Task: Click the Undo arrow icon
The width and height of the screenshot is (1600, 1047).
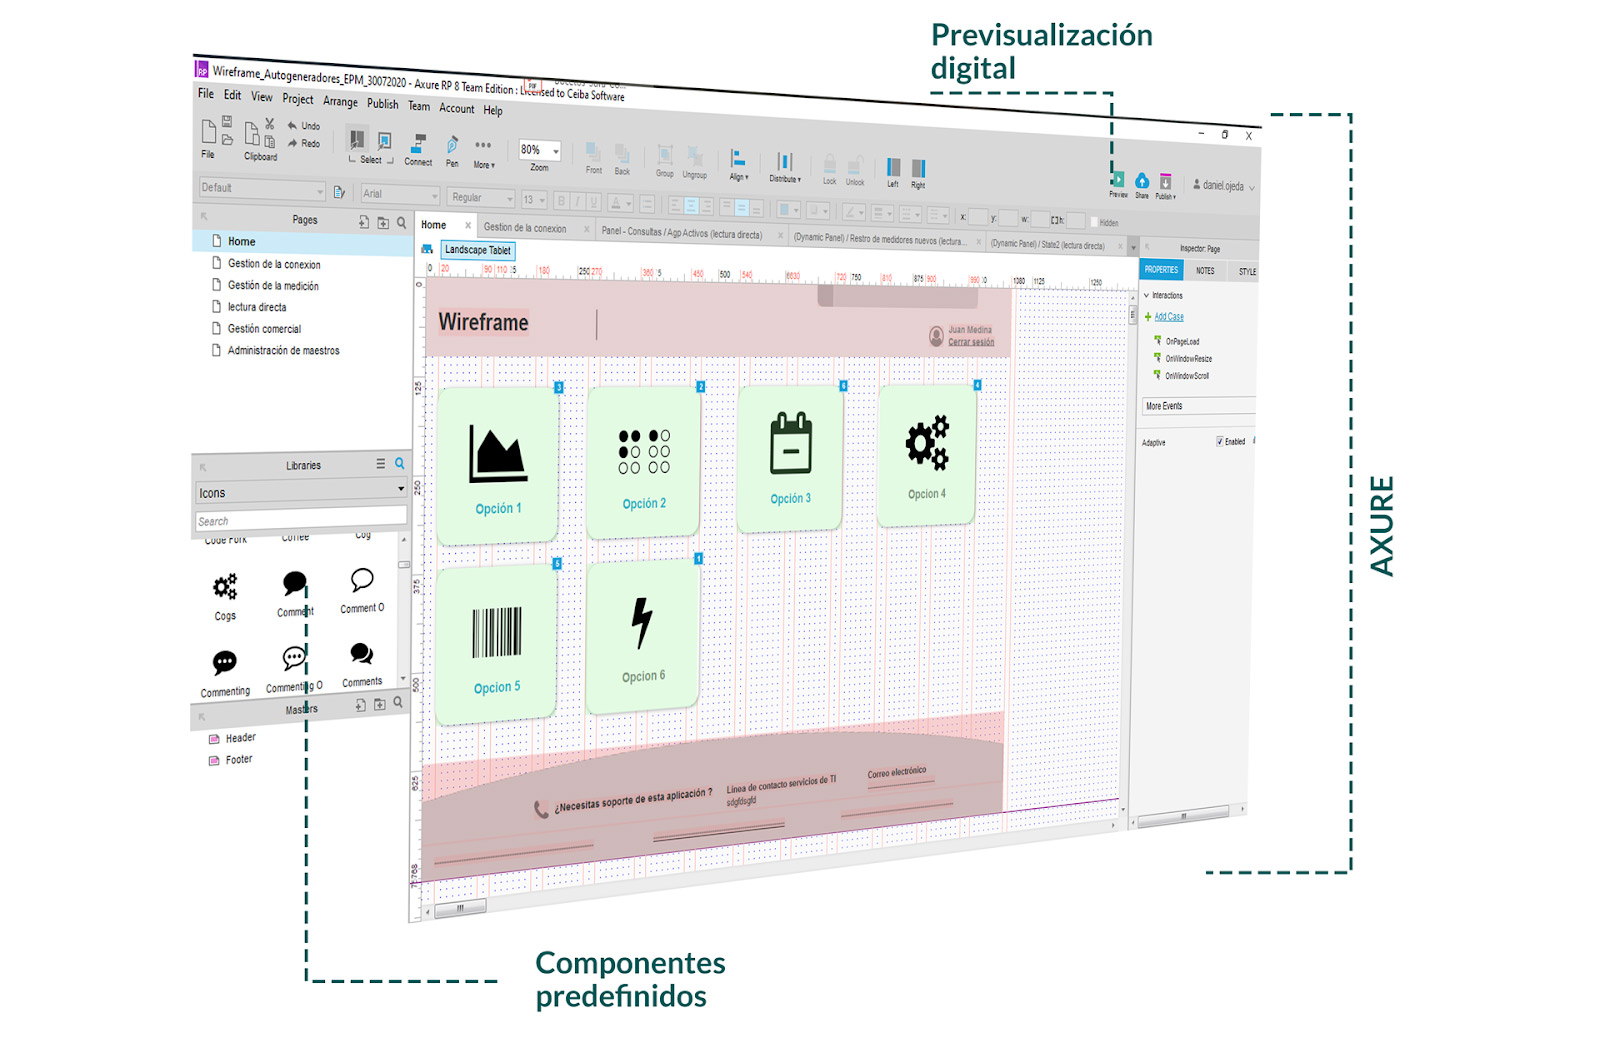Action: point(293,125)
